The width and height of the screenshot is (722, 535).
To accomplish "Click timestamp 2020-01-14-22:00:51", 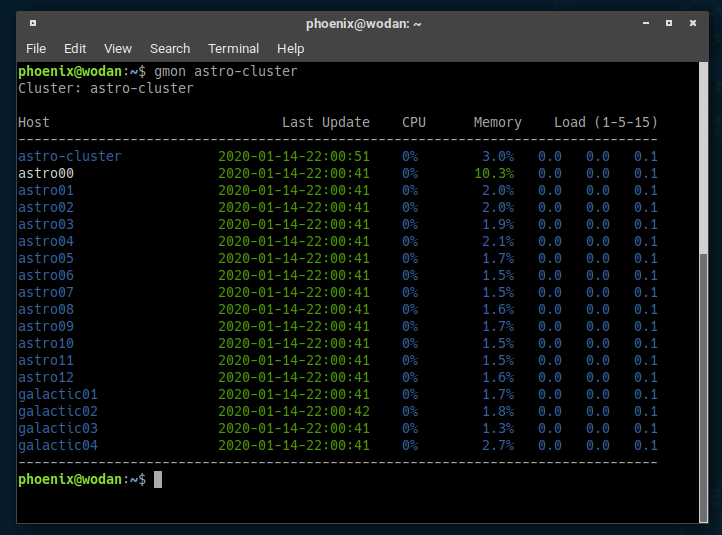I will (294, 156).
